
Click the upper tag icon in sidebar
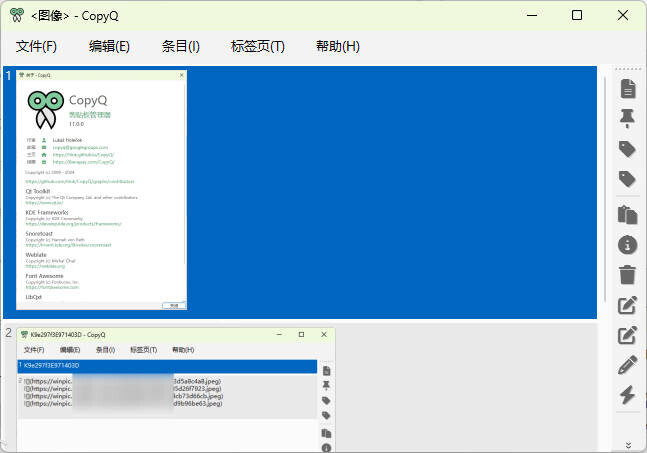tap(628, 149)
